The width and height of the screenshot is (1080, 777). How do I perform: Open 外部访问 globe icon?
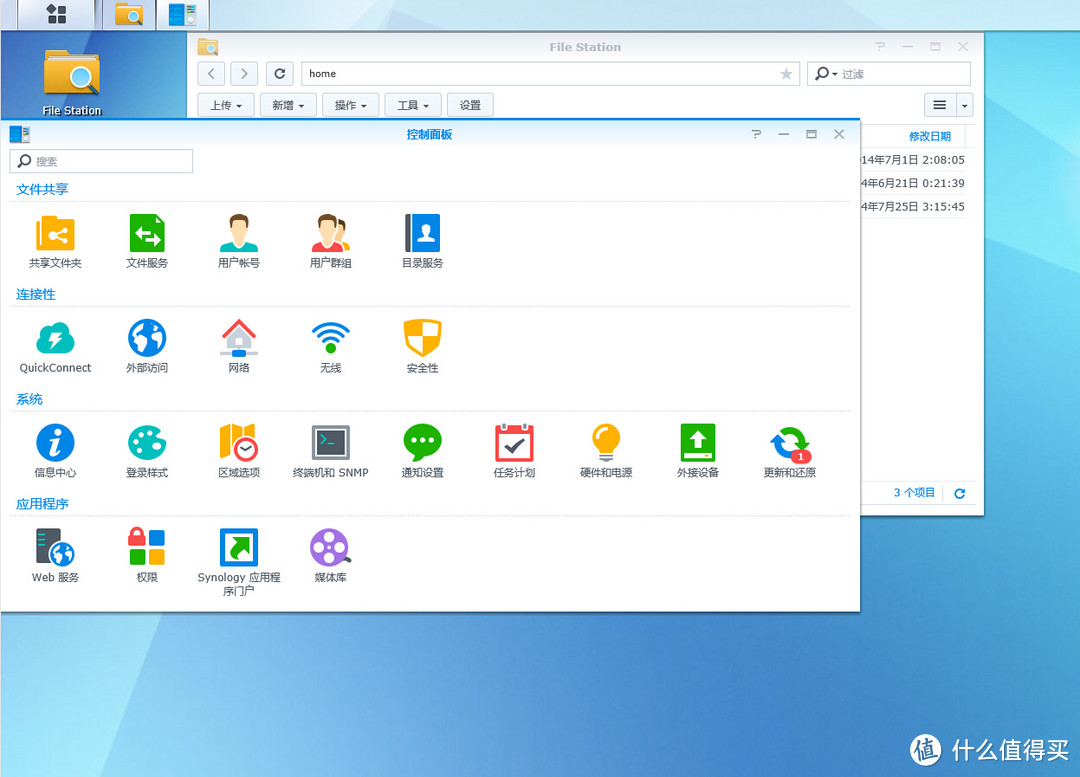[x=147, y=346]
